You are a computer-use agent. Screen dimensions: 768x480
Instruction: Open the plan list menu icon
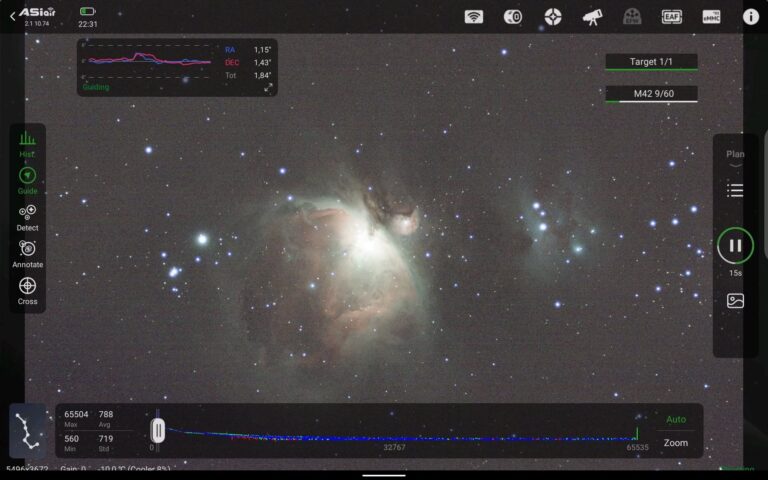pyautogui.click(x=735, y=190)
